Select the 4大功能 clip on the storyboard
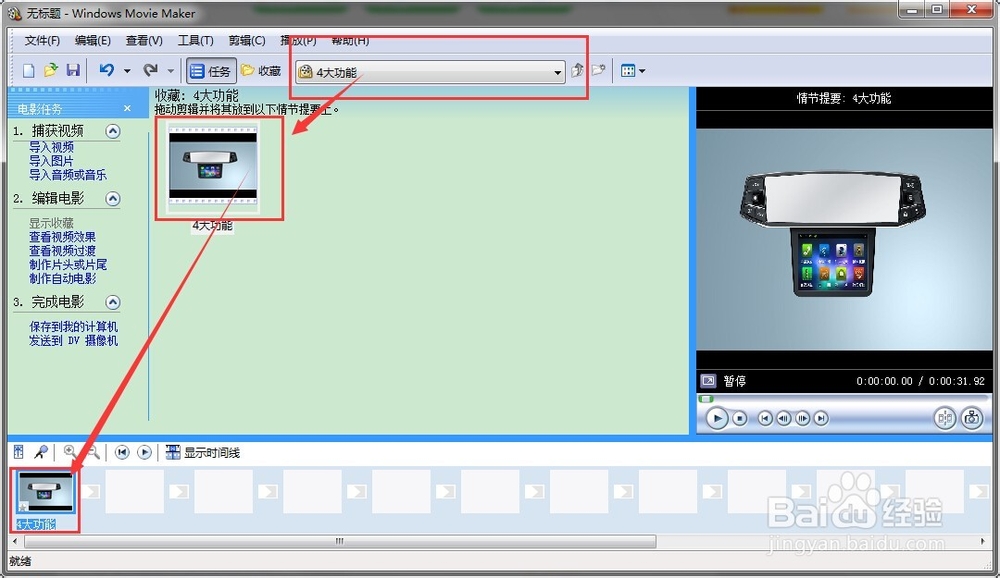1000x578 pixels. pyautogui.click(x=45, y=492)
